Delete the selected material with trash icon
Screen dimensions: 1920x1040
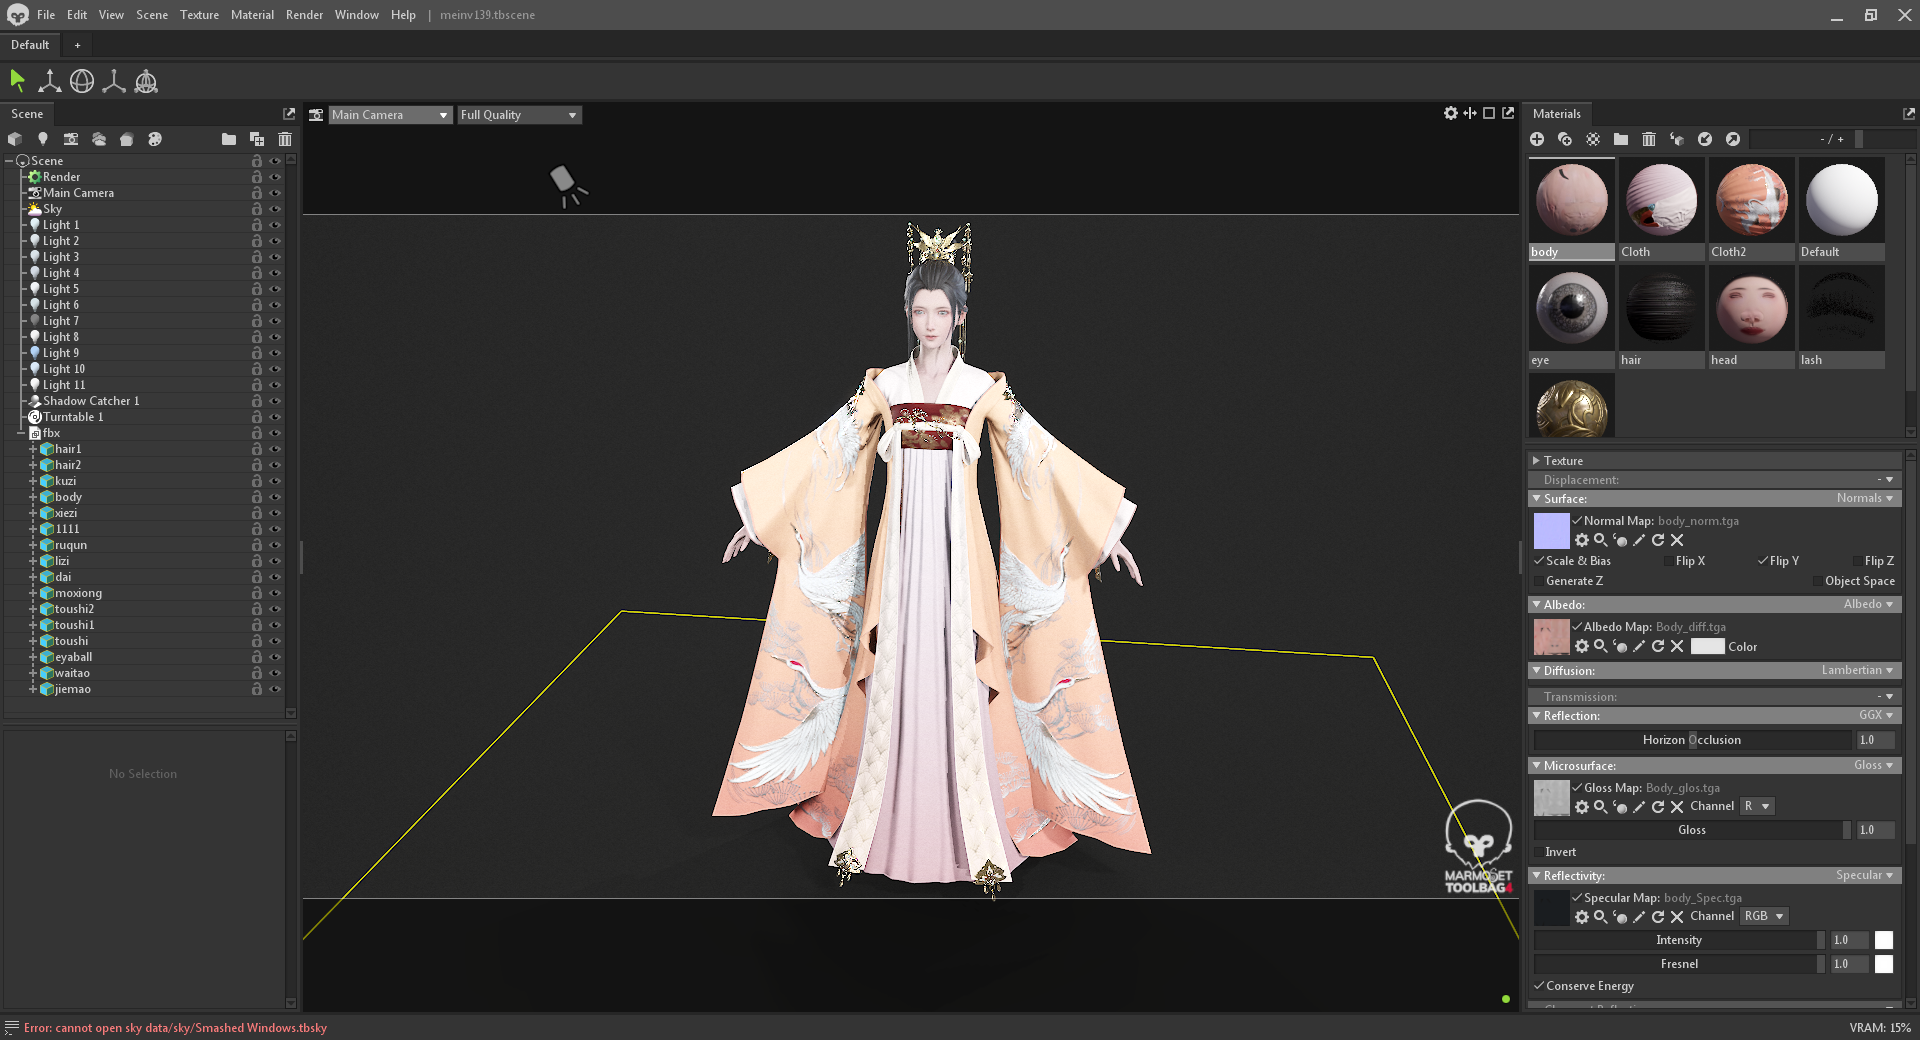(x=1649, y=139)
